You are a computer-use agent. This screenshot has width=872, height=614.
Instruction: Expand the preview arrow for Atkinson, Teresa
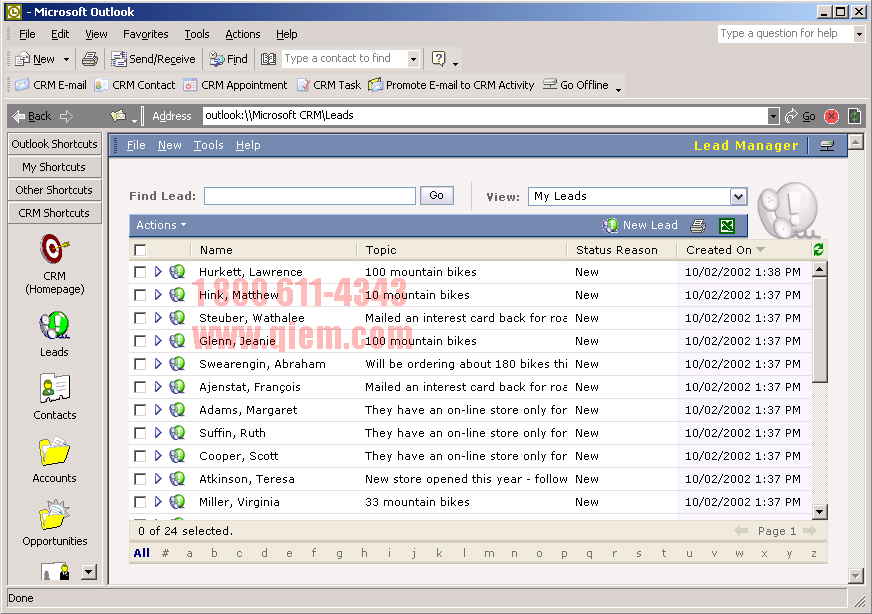click(x=158, y=479)
